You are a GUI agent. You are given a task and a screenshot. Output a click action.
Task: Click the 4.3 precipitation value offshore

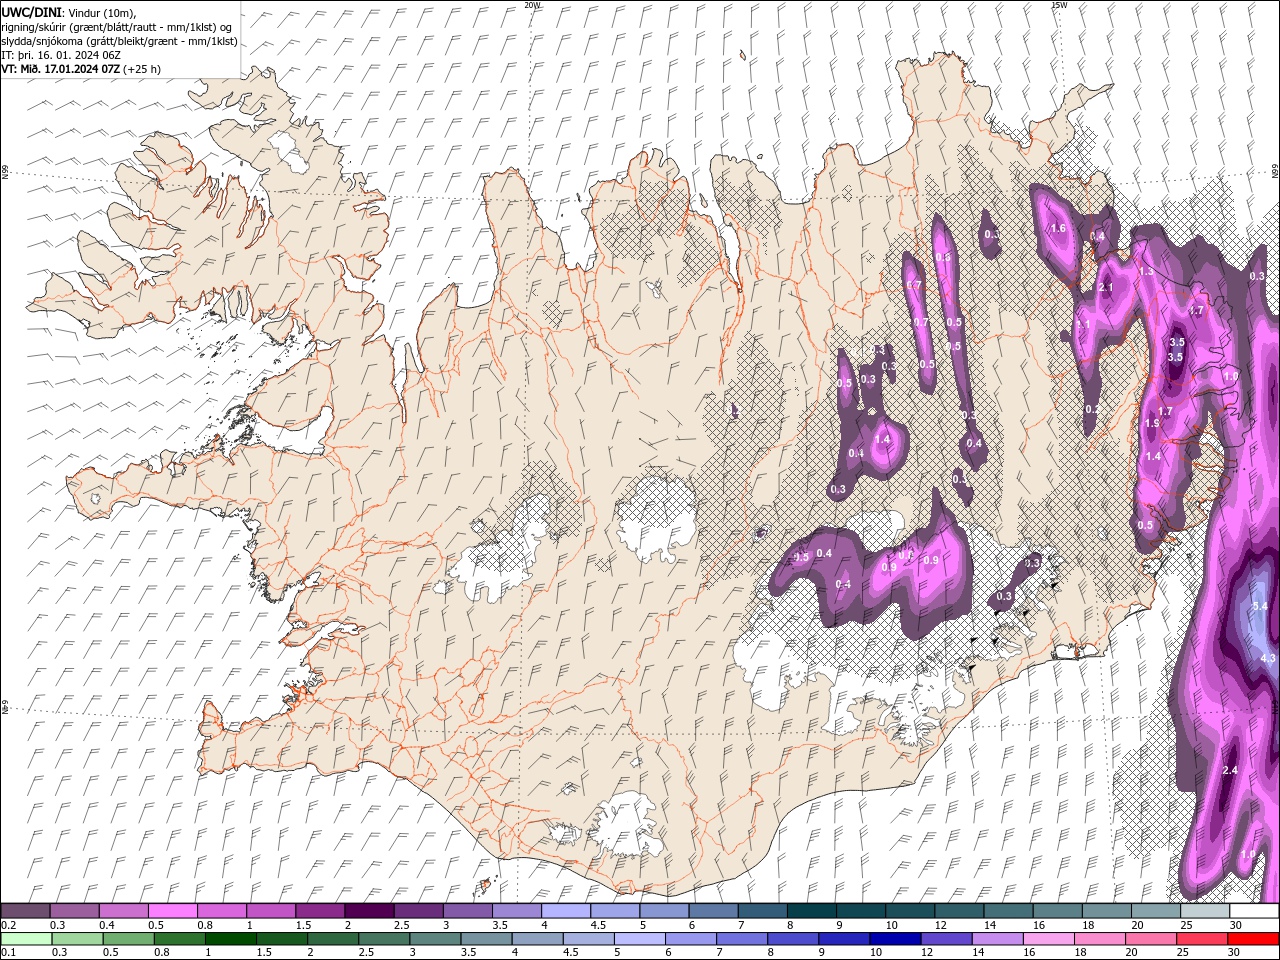(1268, 658)
